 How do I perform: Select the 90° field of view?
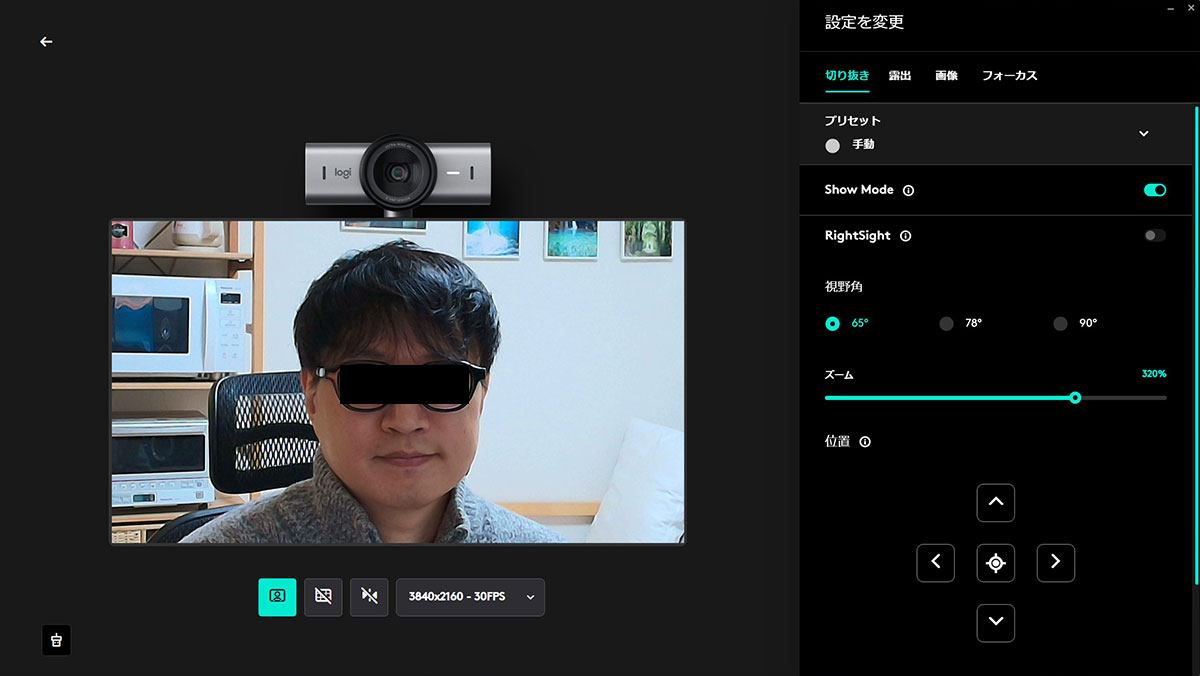(x=1060, y=324)
